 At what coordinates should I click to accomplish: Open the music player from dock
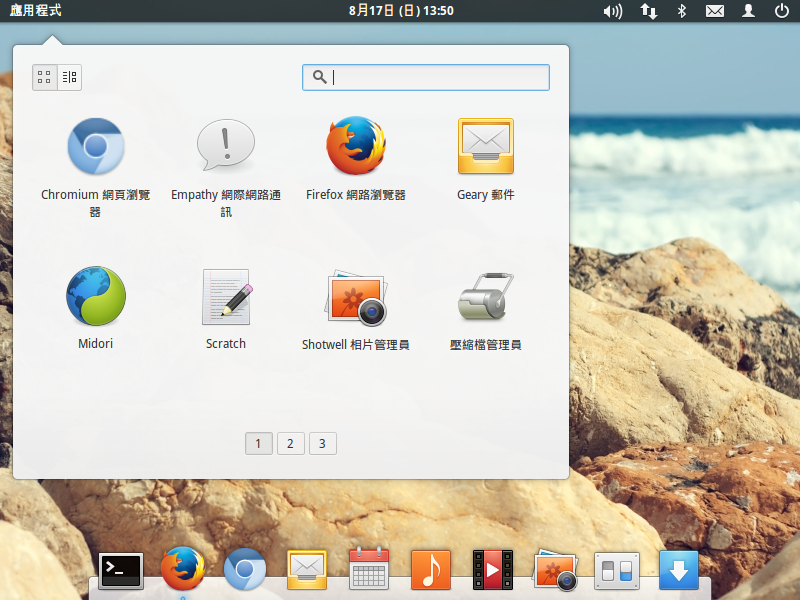coord(431,569)
